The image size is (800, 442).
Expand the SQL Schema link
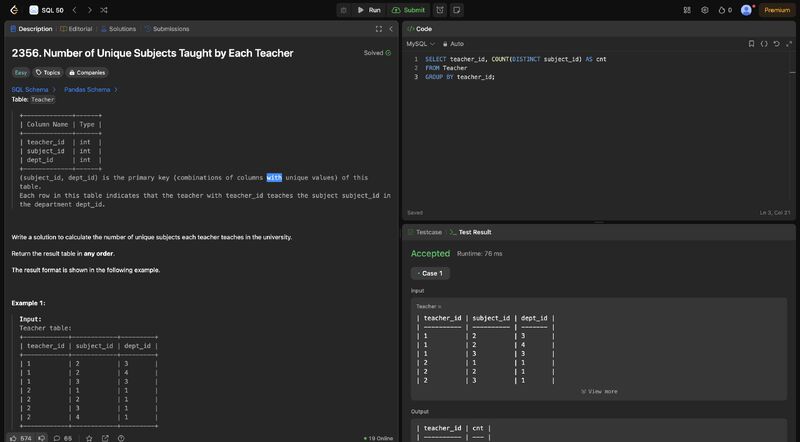click(x=34, y=89)
